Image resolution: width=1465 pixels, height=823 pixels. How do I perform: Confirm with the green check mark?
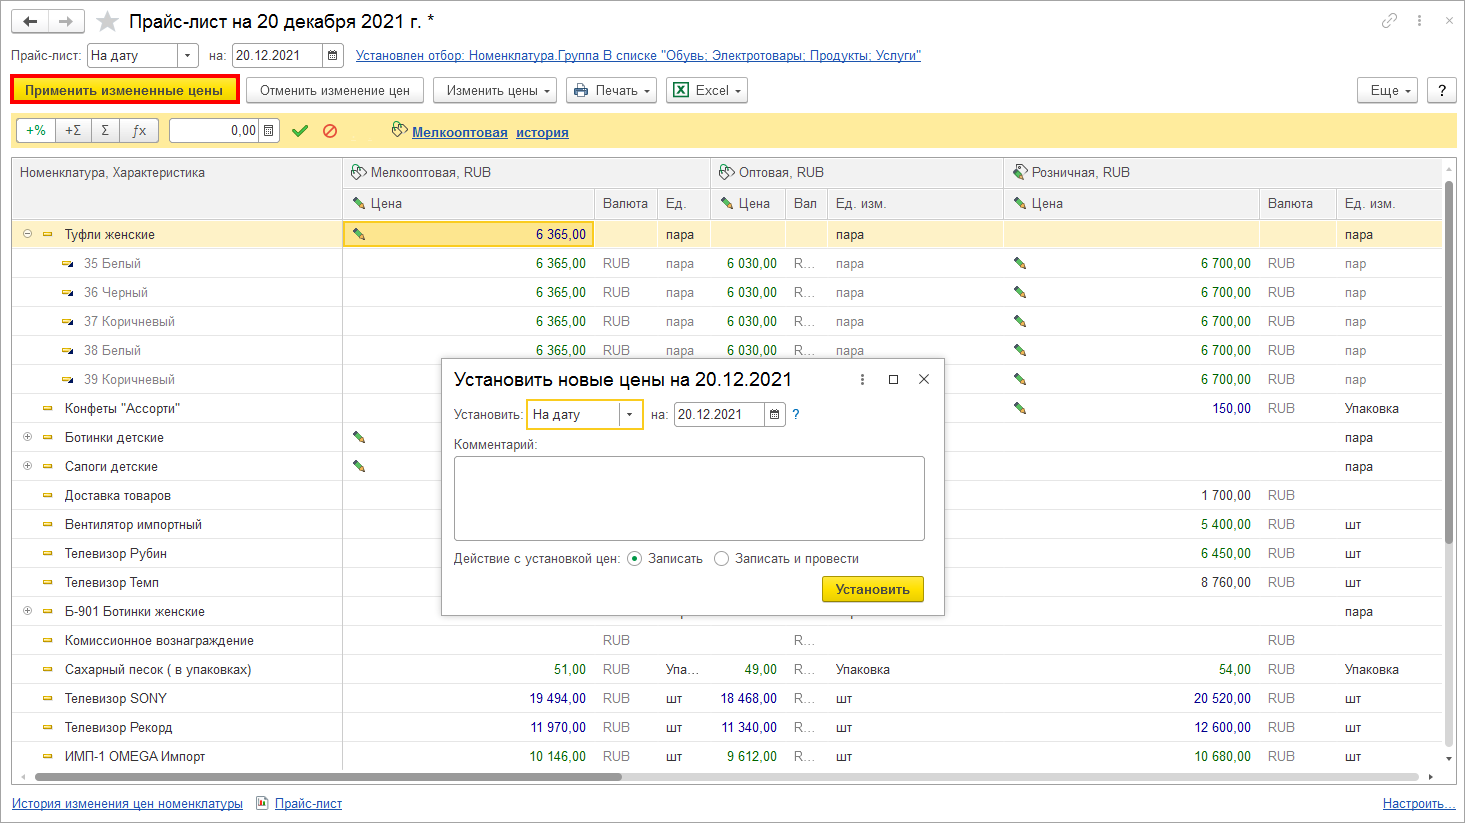click(300, 130)
